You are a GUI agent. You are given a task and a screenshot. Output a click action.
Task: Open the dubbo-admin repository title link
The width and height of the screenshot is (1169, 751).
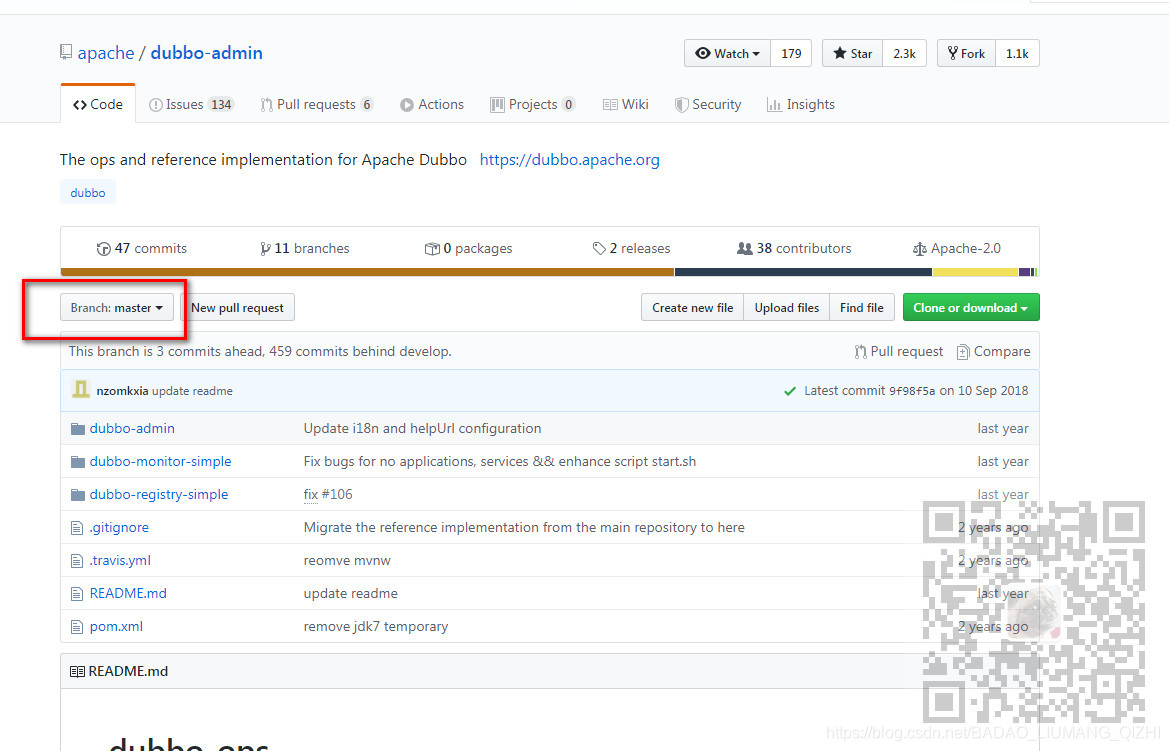click(207, 53)
